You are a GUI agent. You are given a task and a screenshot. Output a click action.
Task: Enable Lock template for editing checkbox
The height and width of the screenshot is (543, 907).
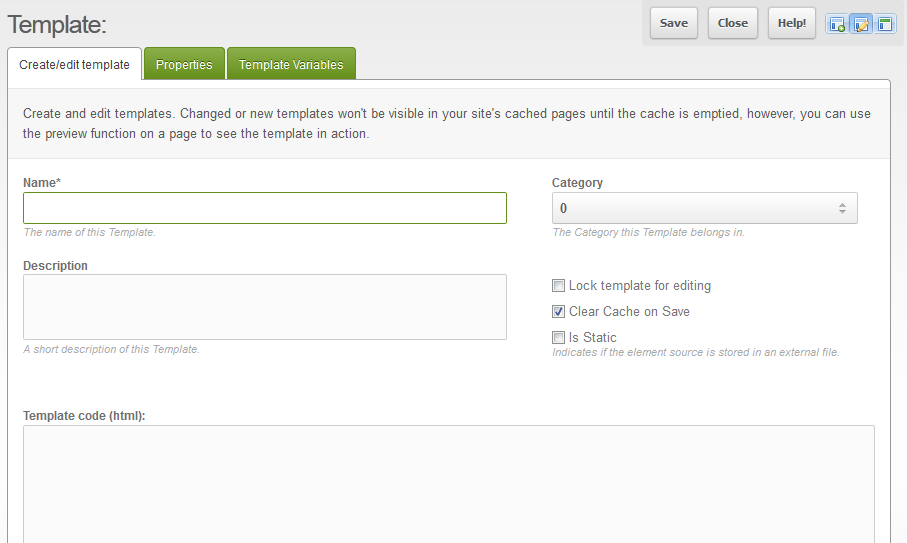pyautogui.click(x=559, y=286)
